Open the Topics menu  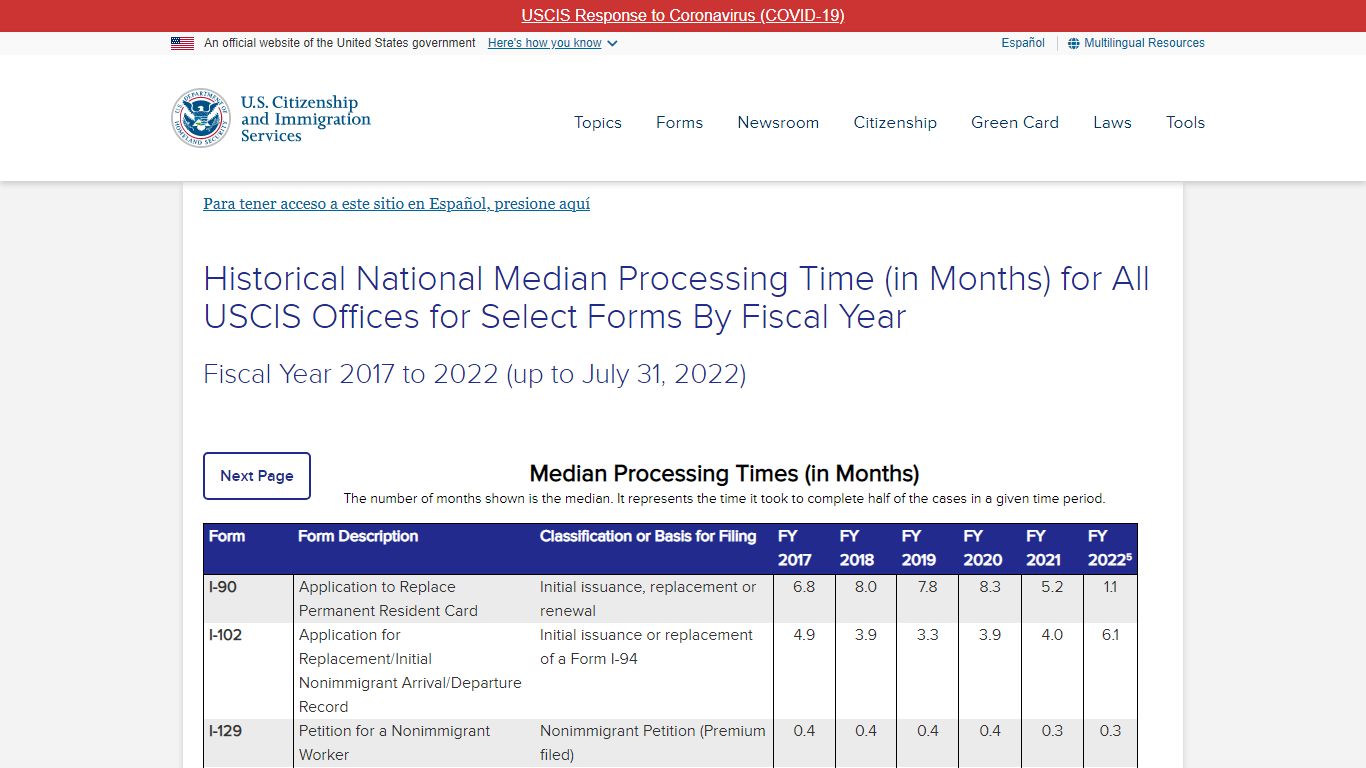(598, 122)
